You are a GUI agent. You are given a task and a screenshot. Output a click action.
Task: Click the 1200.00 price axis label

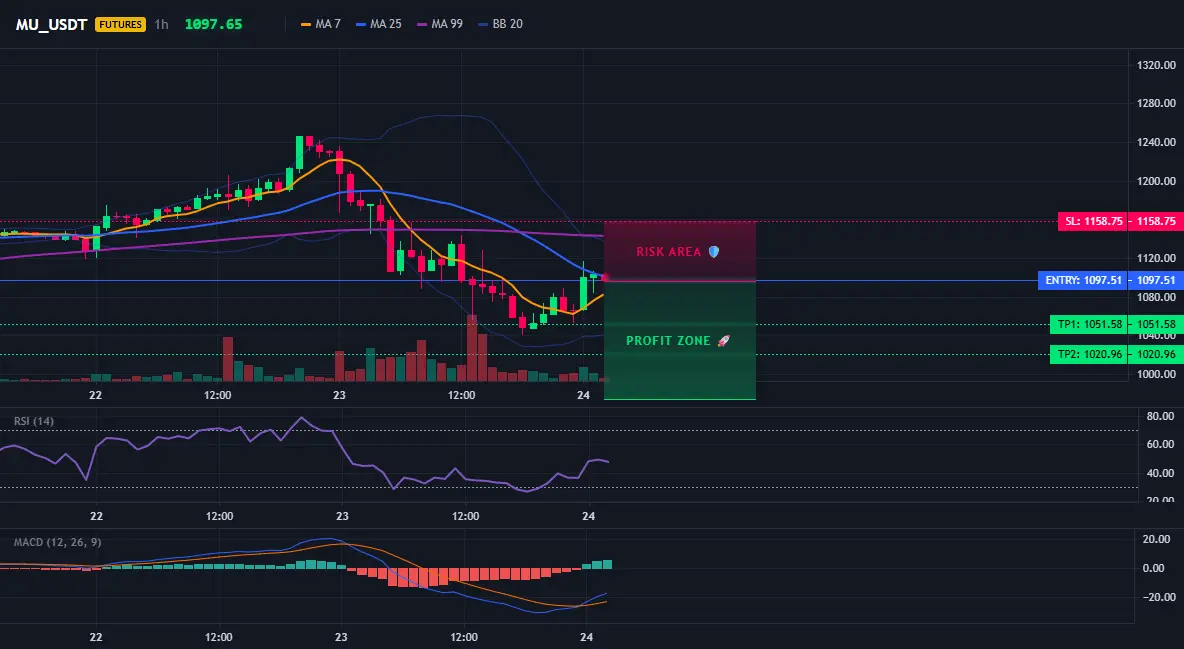tap(1156, 181)
